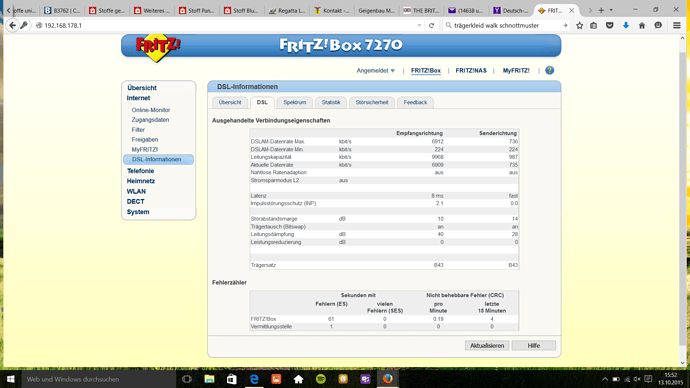The height and width of the screenshot is (388, 690).
Task: Click the Firefox reload page icon
Action: click(431, 26)
